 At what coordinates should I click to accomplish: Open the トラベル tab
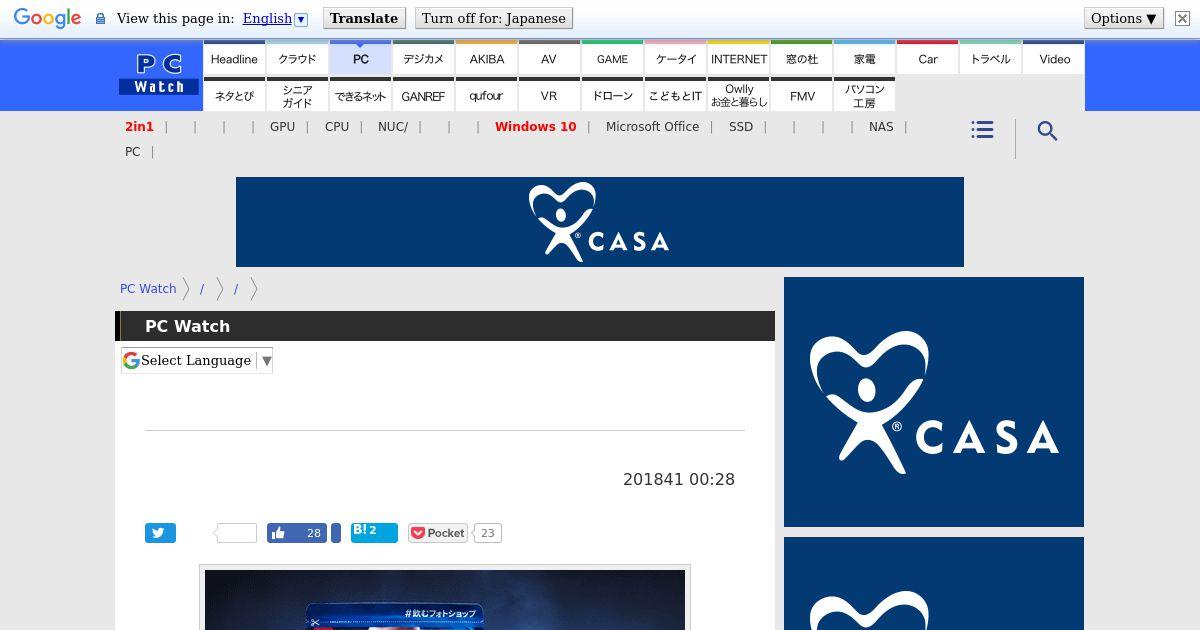click(990, 58)
